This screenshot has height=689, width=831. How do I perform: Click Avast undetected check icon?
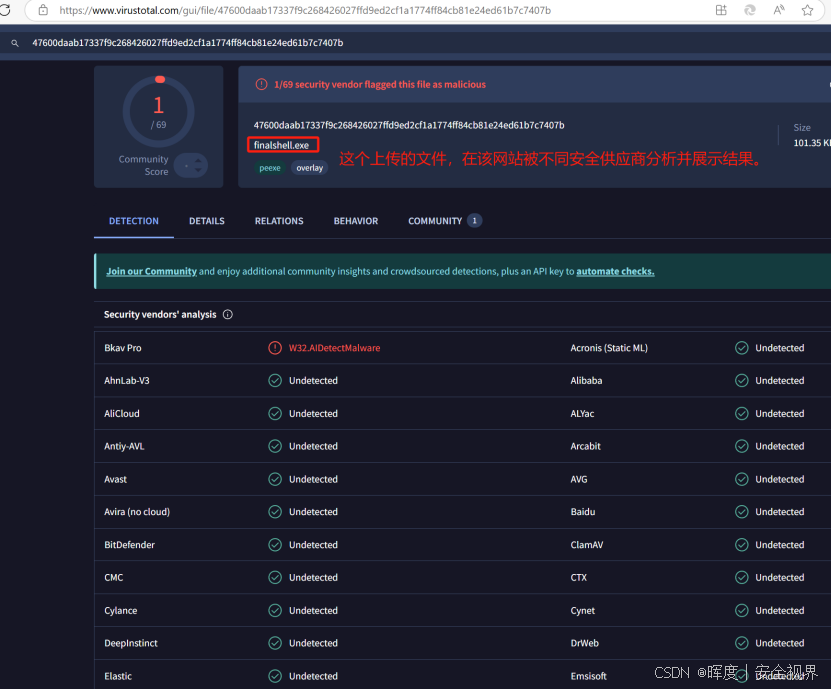(x=275, y=479)
